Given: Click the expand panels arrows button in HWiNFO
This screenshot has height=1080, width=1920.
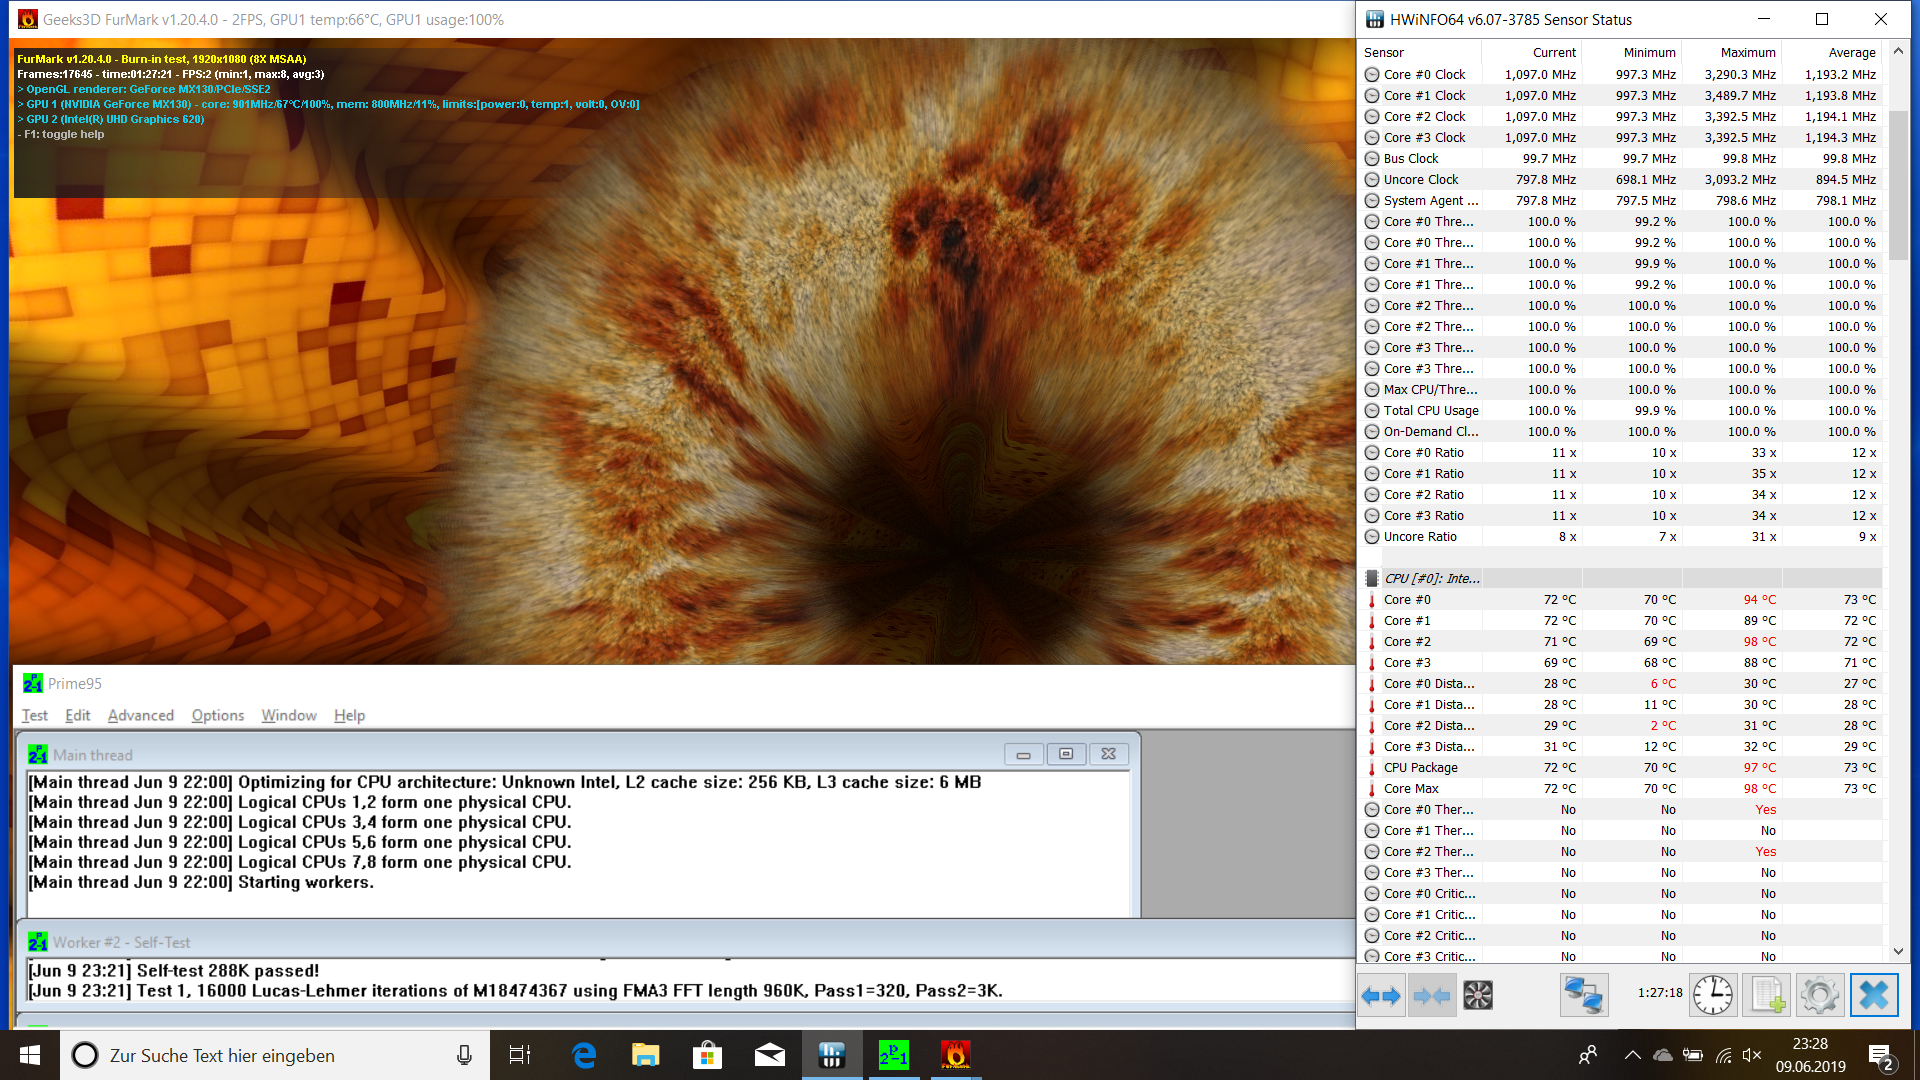Looking at the screenshot, I should (1381, 995).
